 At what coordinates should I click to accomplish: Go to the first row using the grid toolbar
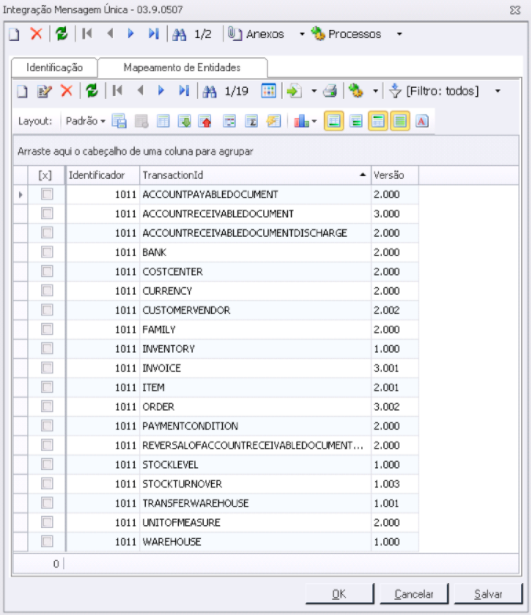[117, 91]
